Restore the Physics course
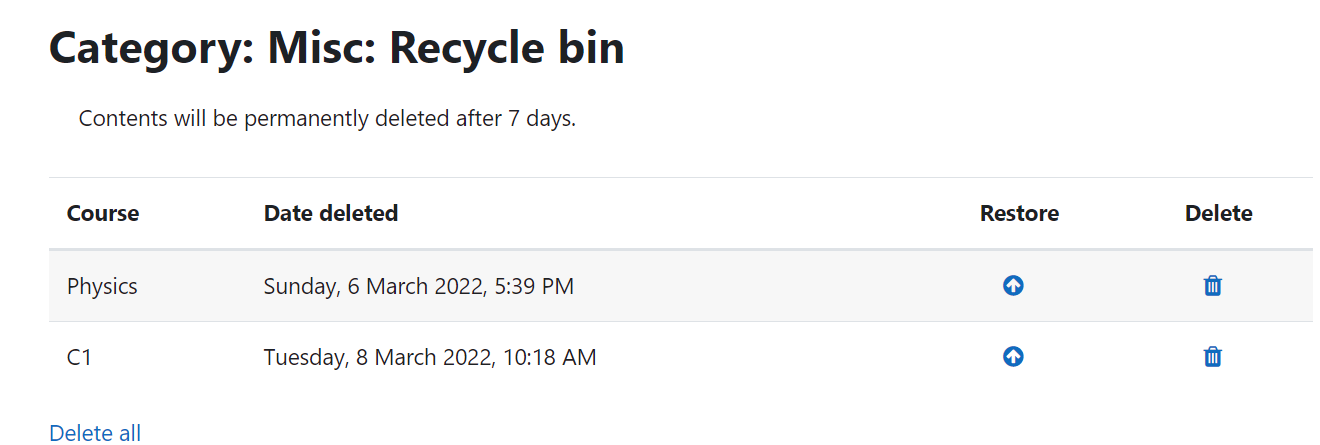The image size is (1320, 445). [x=1013, y=286]
